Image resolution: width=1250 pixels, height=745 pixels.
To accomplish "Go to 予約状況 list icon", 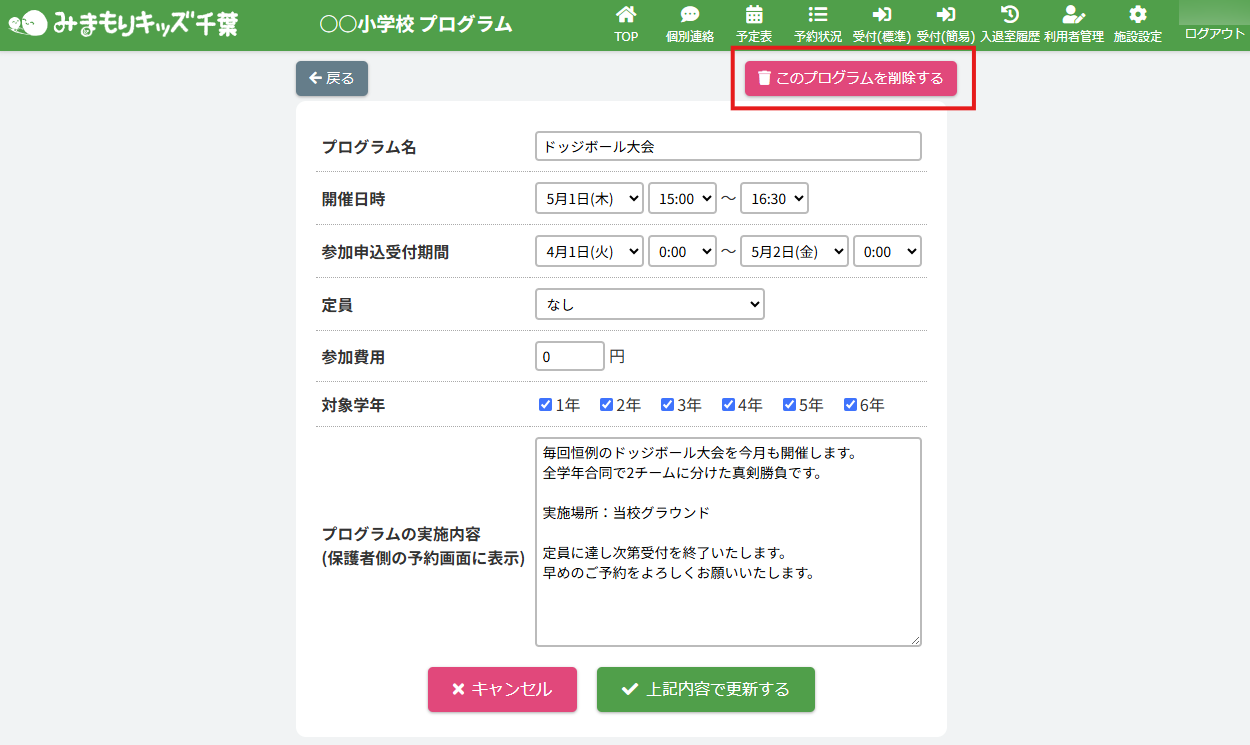I will pyautogui.click(x=817, y=15).
